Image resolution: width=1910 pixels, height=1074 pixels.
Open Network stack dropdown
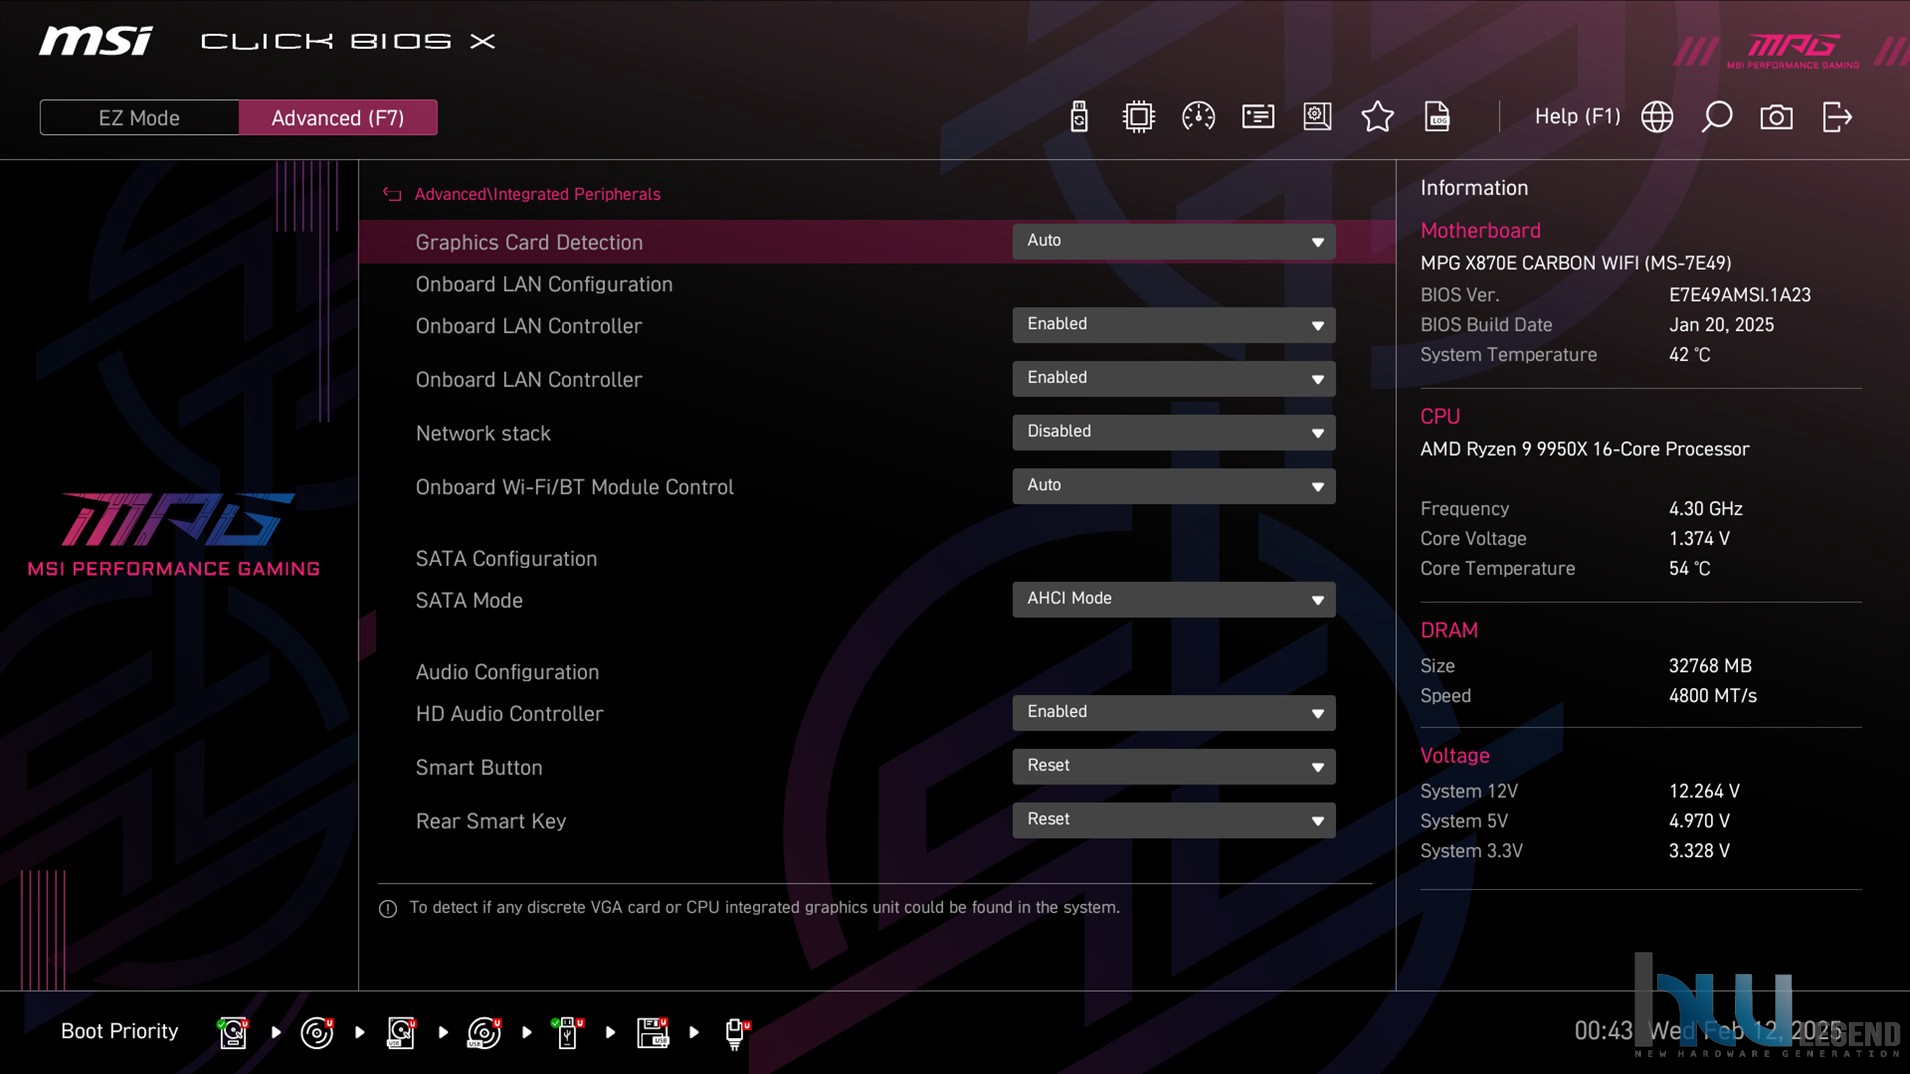pos(1173,432)
